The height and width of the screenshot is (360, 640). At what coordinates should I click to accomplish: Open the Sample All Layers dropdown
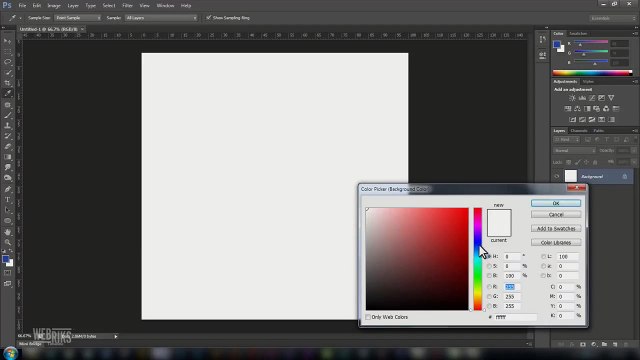(x=161, y=18)
